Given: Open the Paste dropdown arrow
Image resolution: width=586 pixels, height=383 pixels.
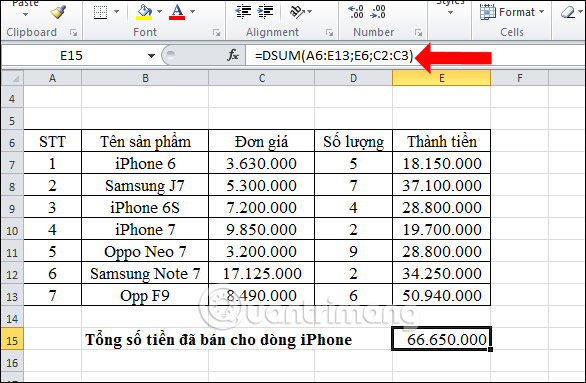Looking at the screenshot, I should tap(25, 15).
